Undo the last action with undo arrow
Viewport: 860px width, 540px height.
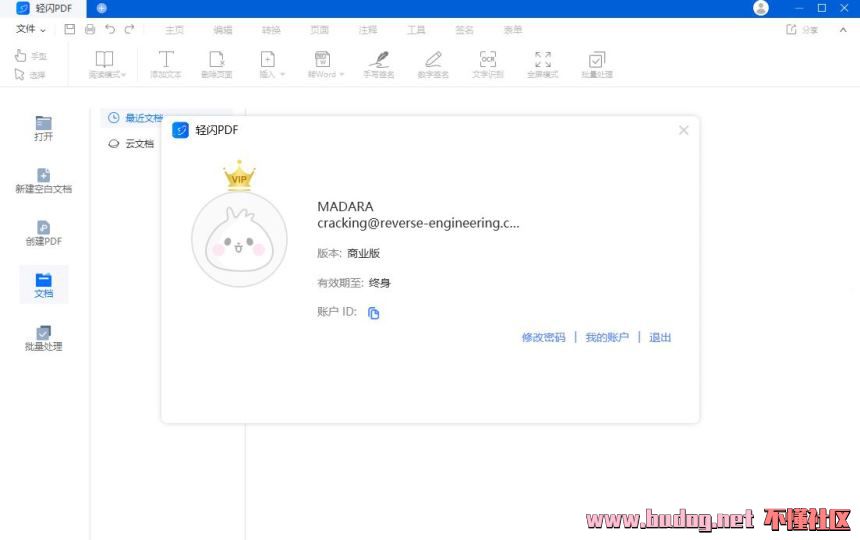110,29
